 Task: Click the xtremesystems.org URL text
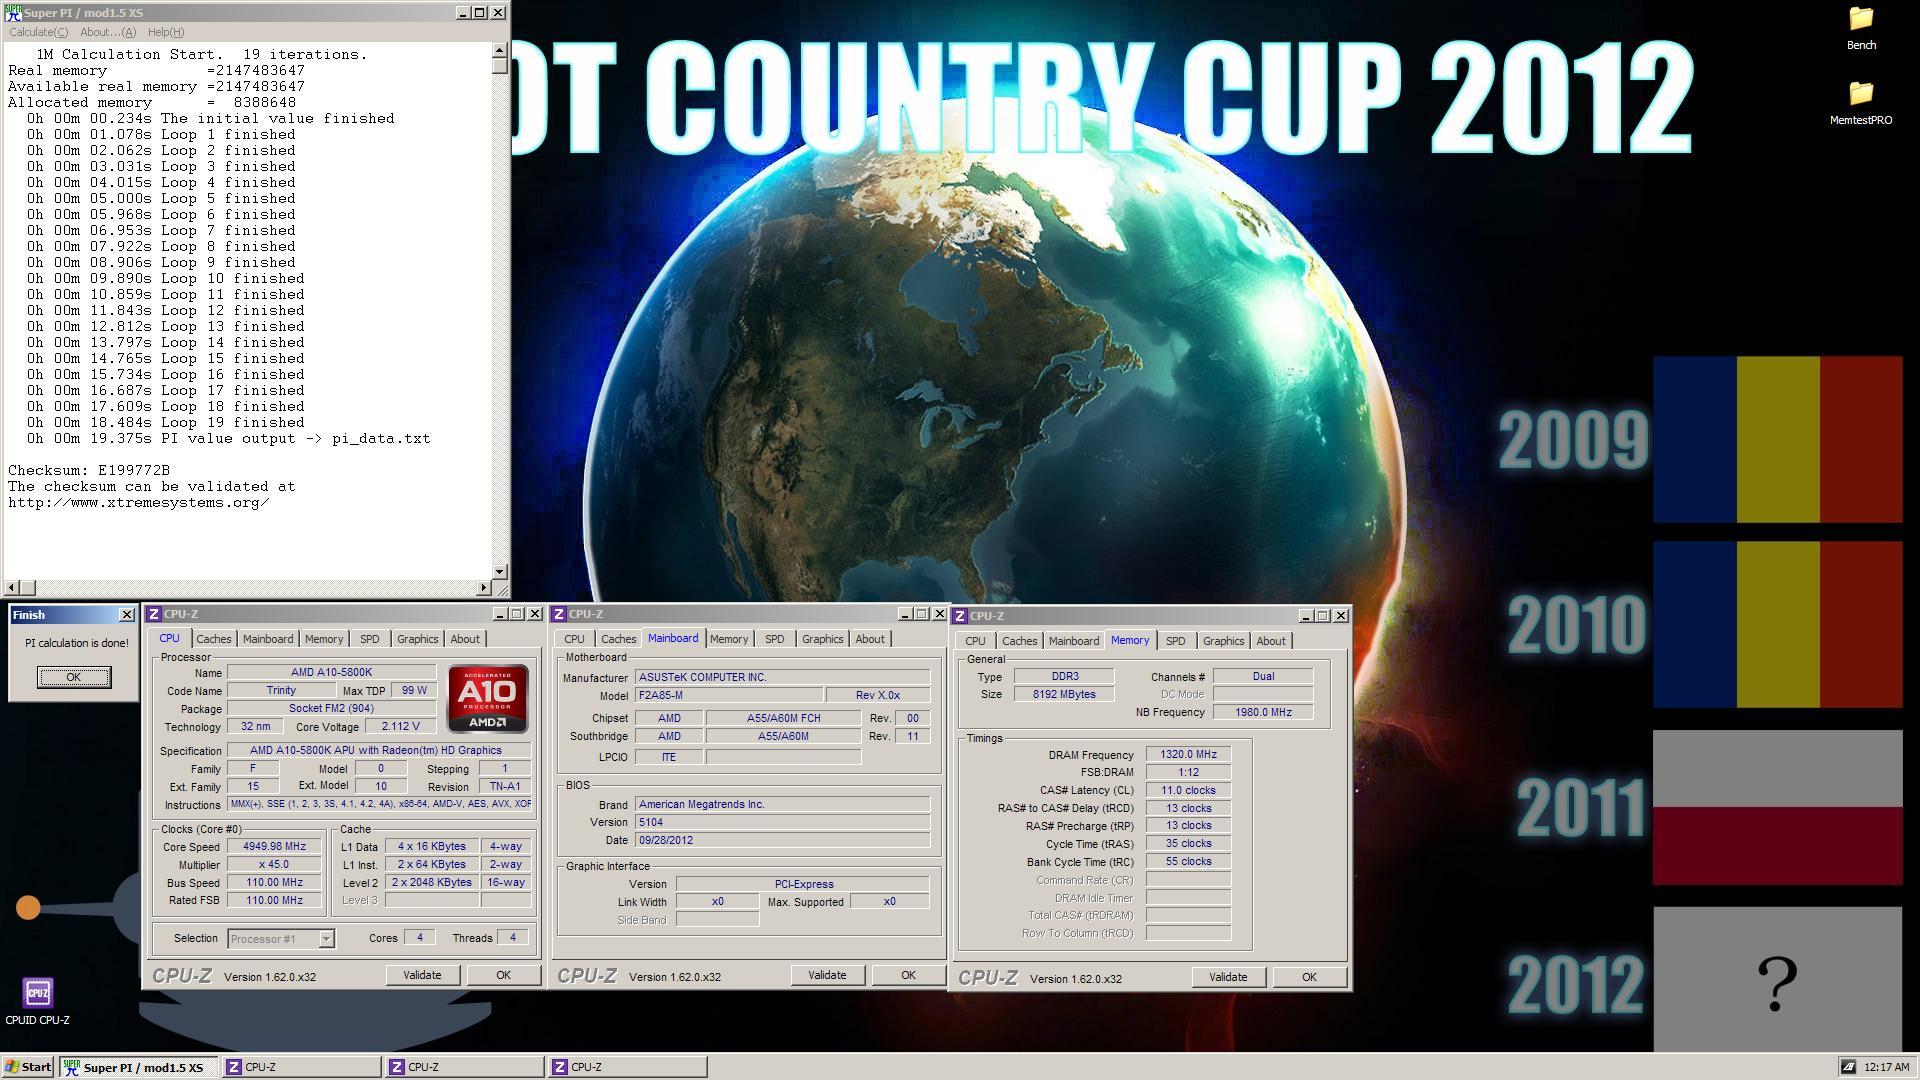coord(138,502)
